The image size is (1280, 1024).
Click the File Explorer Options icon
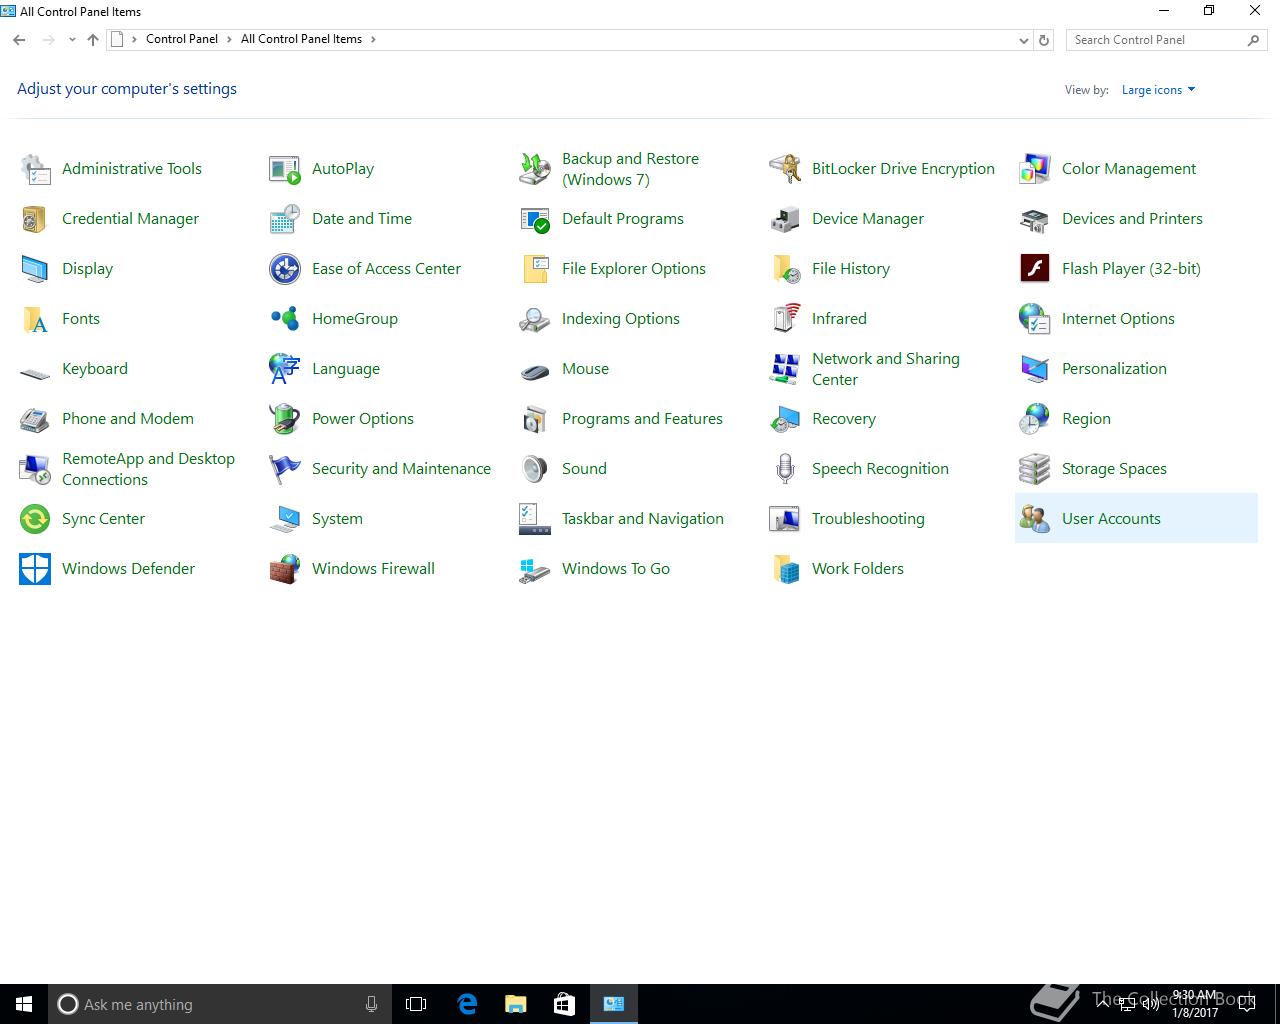coord(535,269)
